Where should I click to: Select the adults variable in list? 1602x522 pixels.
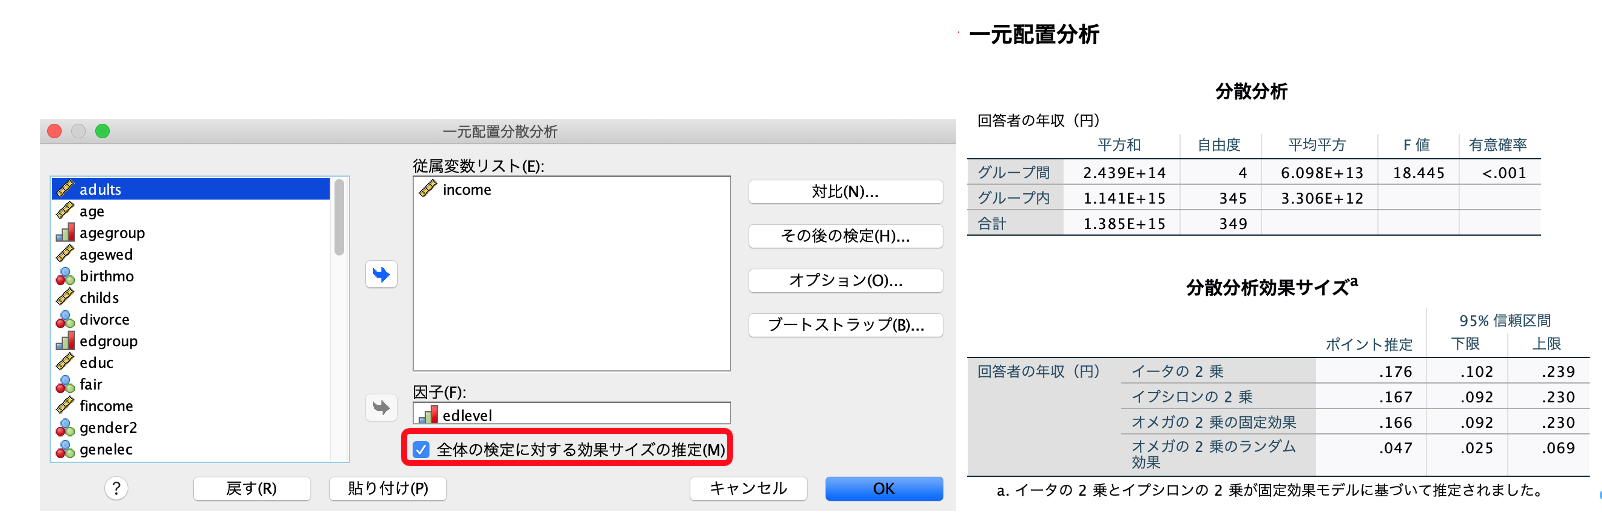tap(191, 189)
